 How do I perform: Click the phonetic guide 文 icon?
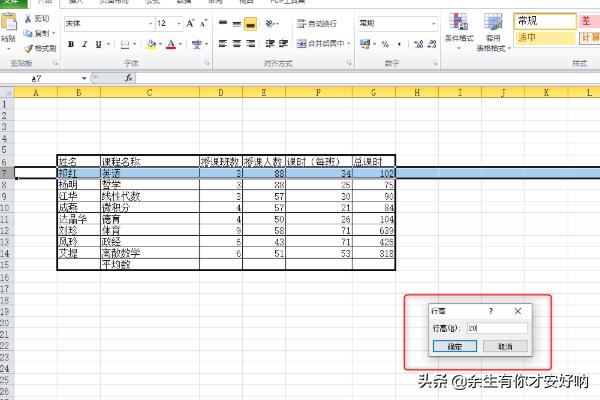click(197, 44)
